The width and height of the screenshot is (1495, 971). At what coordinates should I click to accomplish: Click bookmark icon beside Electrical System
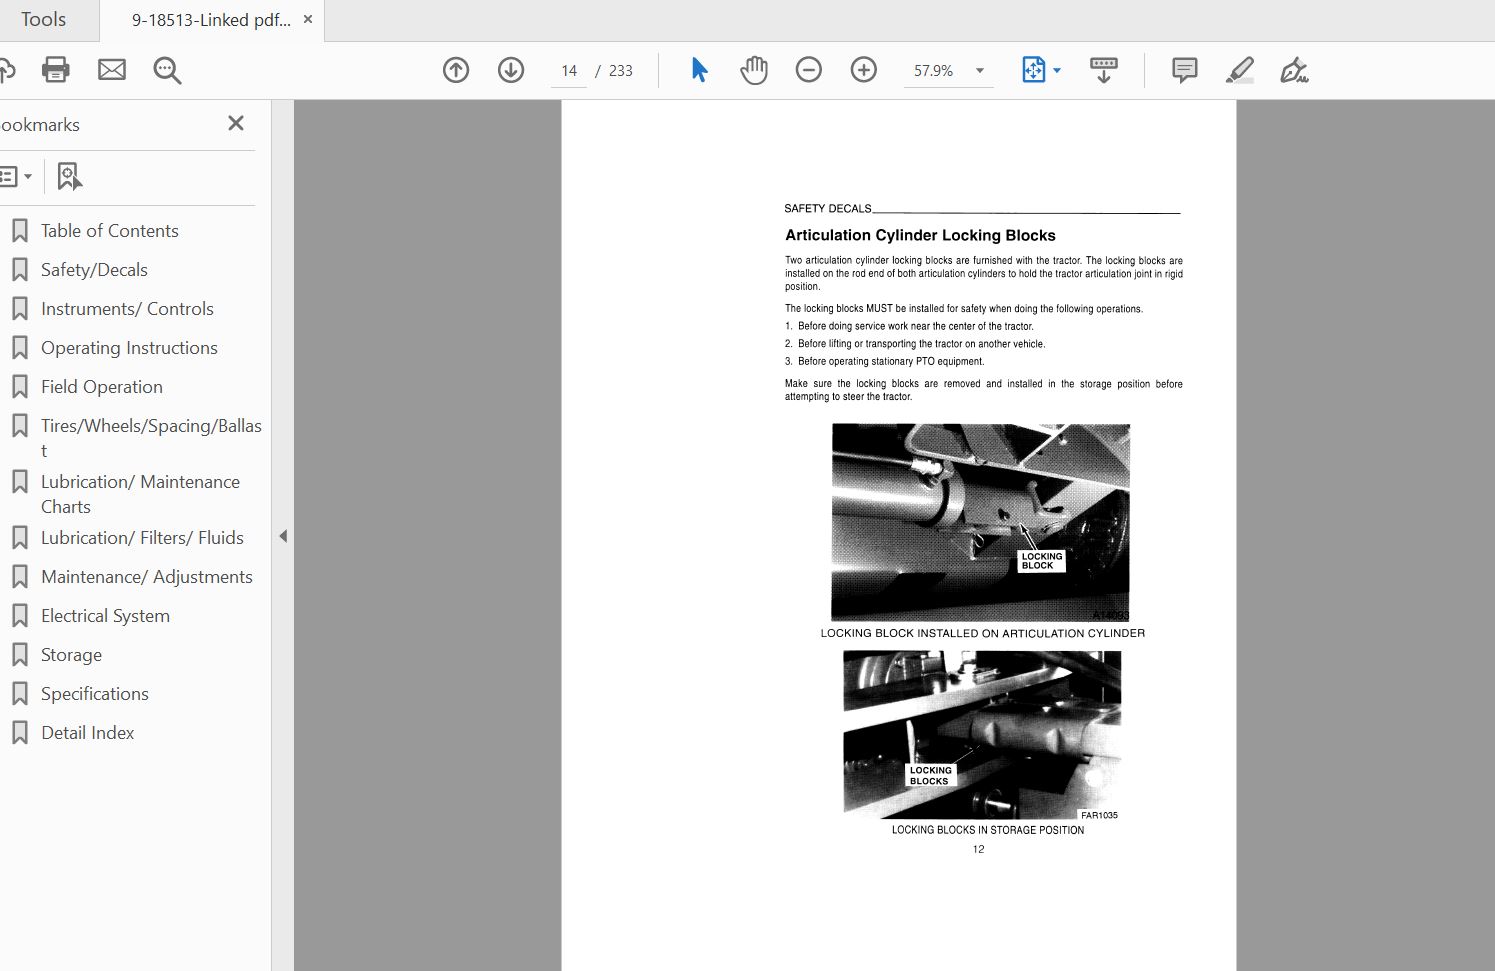click(20, 616)
